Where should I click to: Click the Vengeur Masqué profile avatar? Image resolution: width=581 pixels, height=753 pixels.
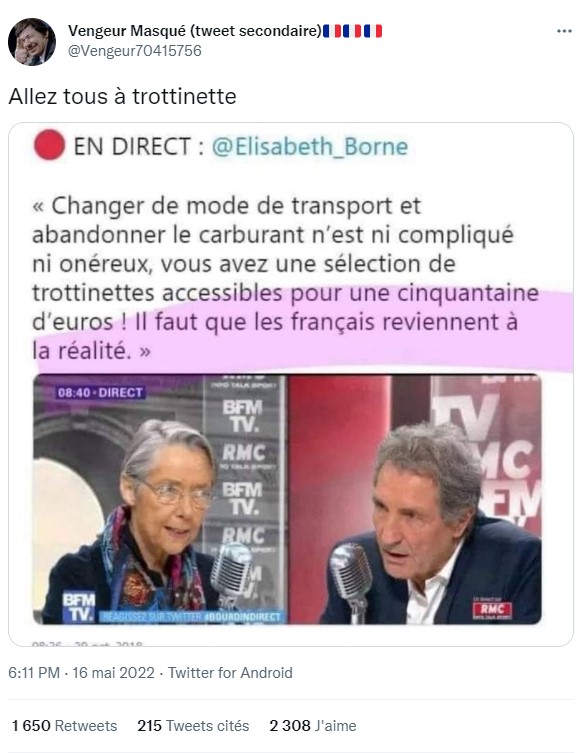click(32, 42)
